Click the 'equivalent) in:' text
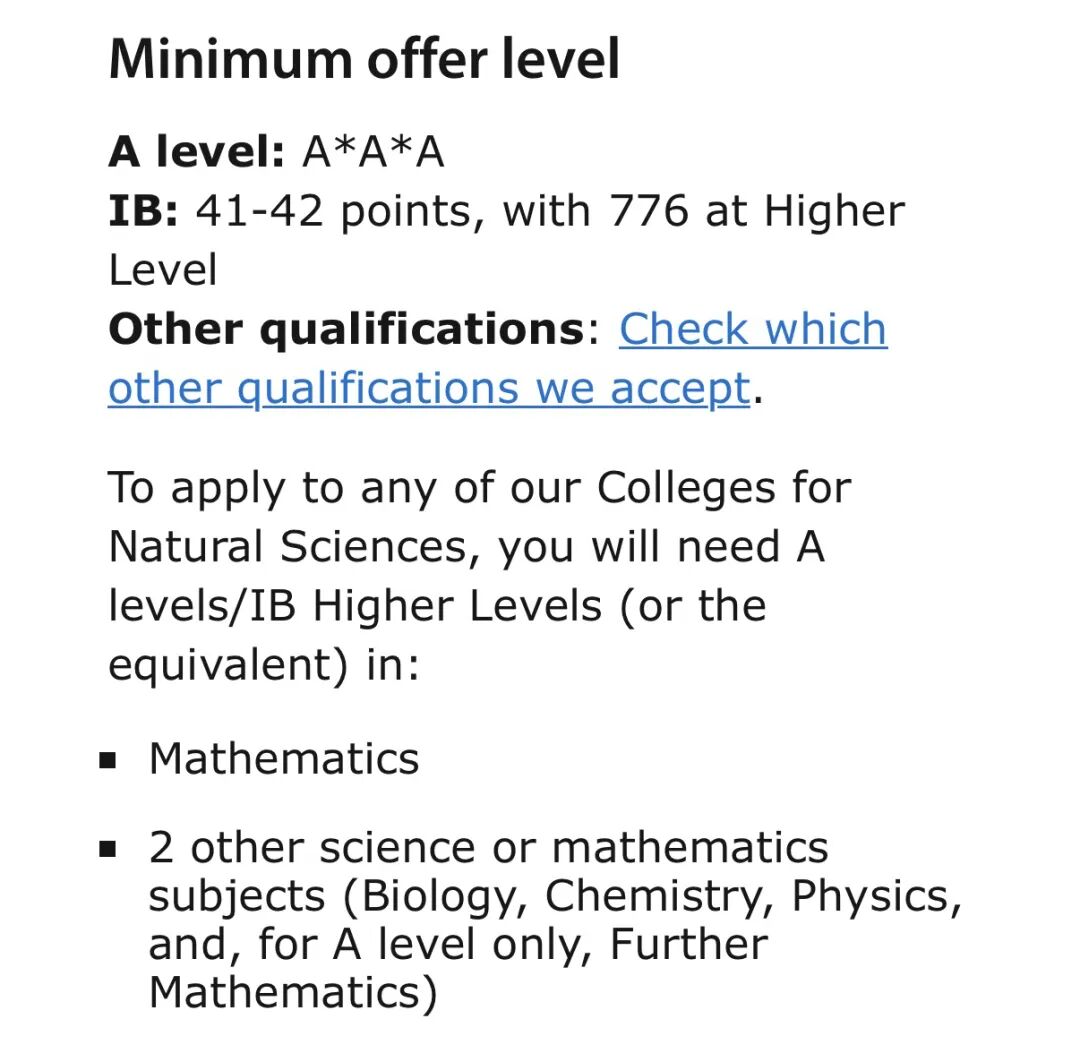1080x1053 pixels. point(264,665)
